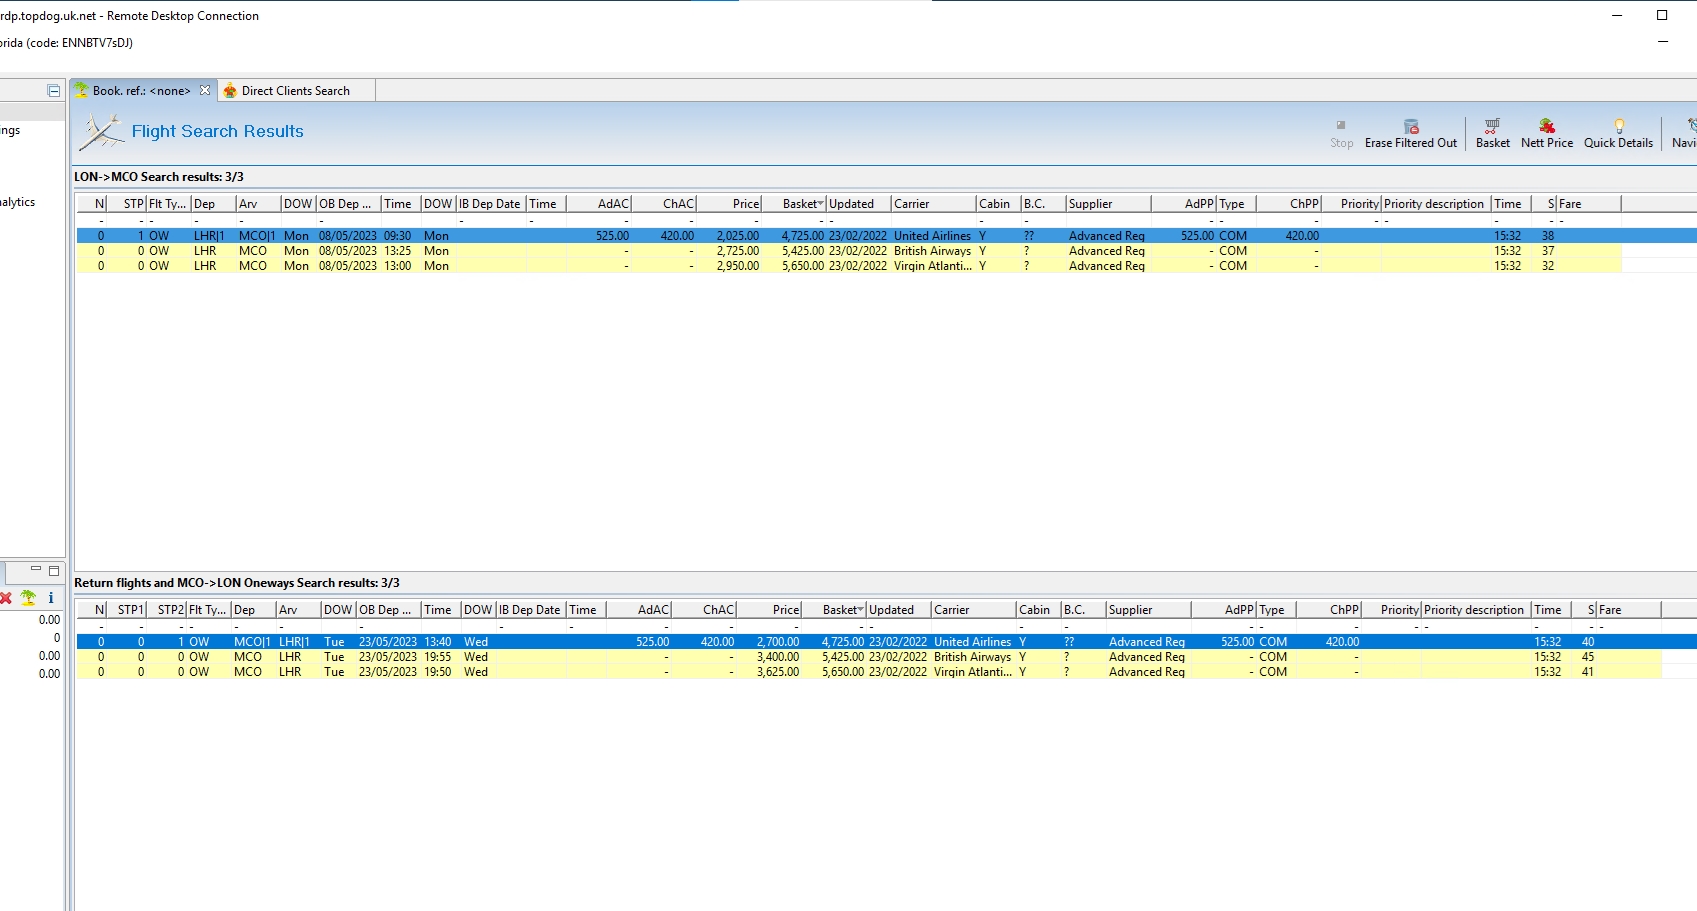Click the Flight Search Results heading

(217, 131)
